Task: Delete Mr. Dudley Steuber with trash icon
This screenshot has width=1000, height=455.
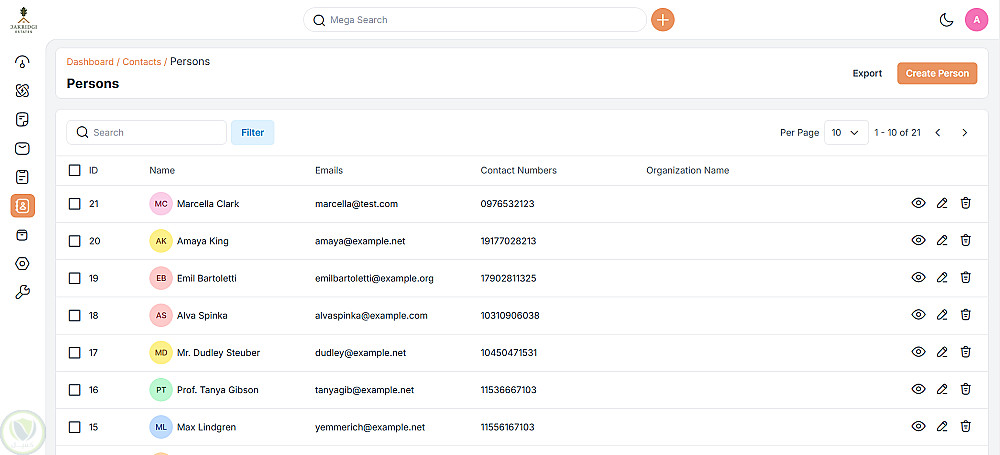Action: 966,352
